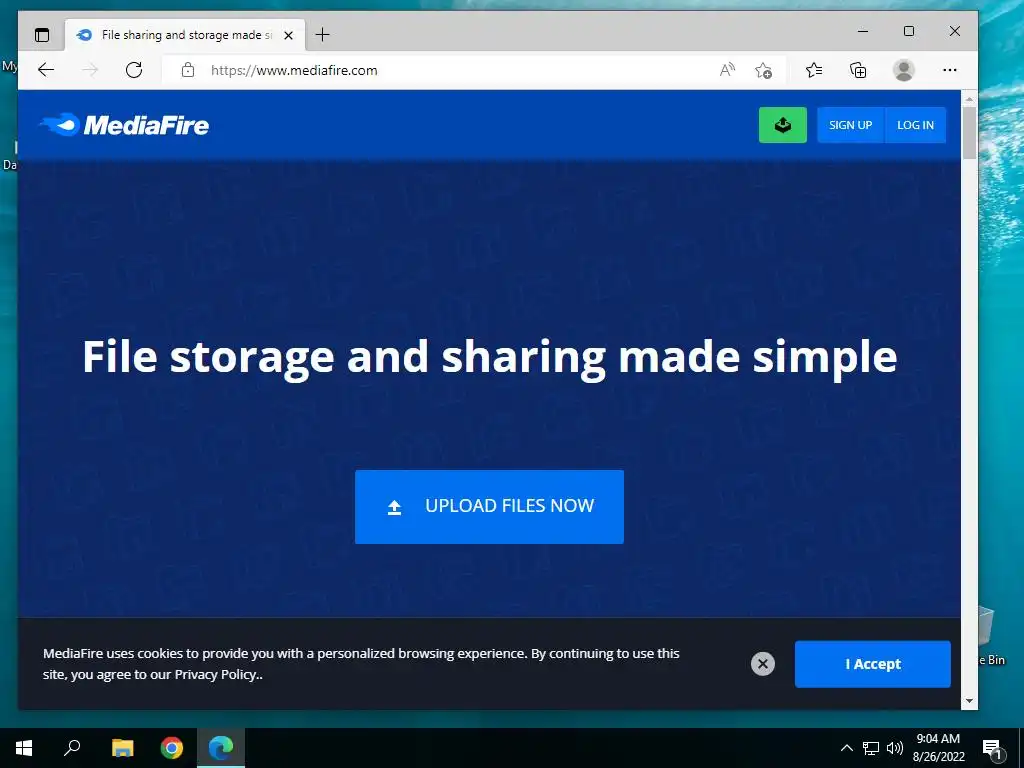View site info via lock icon
1024x768 pixels.
[x=188, y=70]
